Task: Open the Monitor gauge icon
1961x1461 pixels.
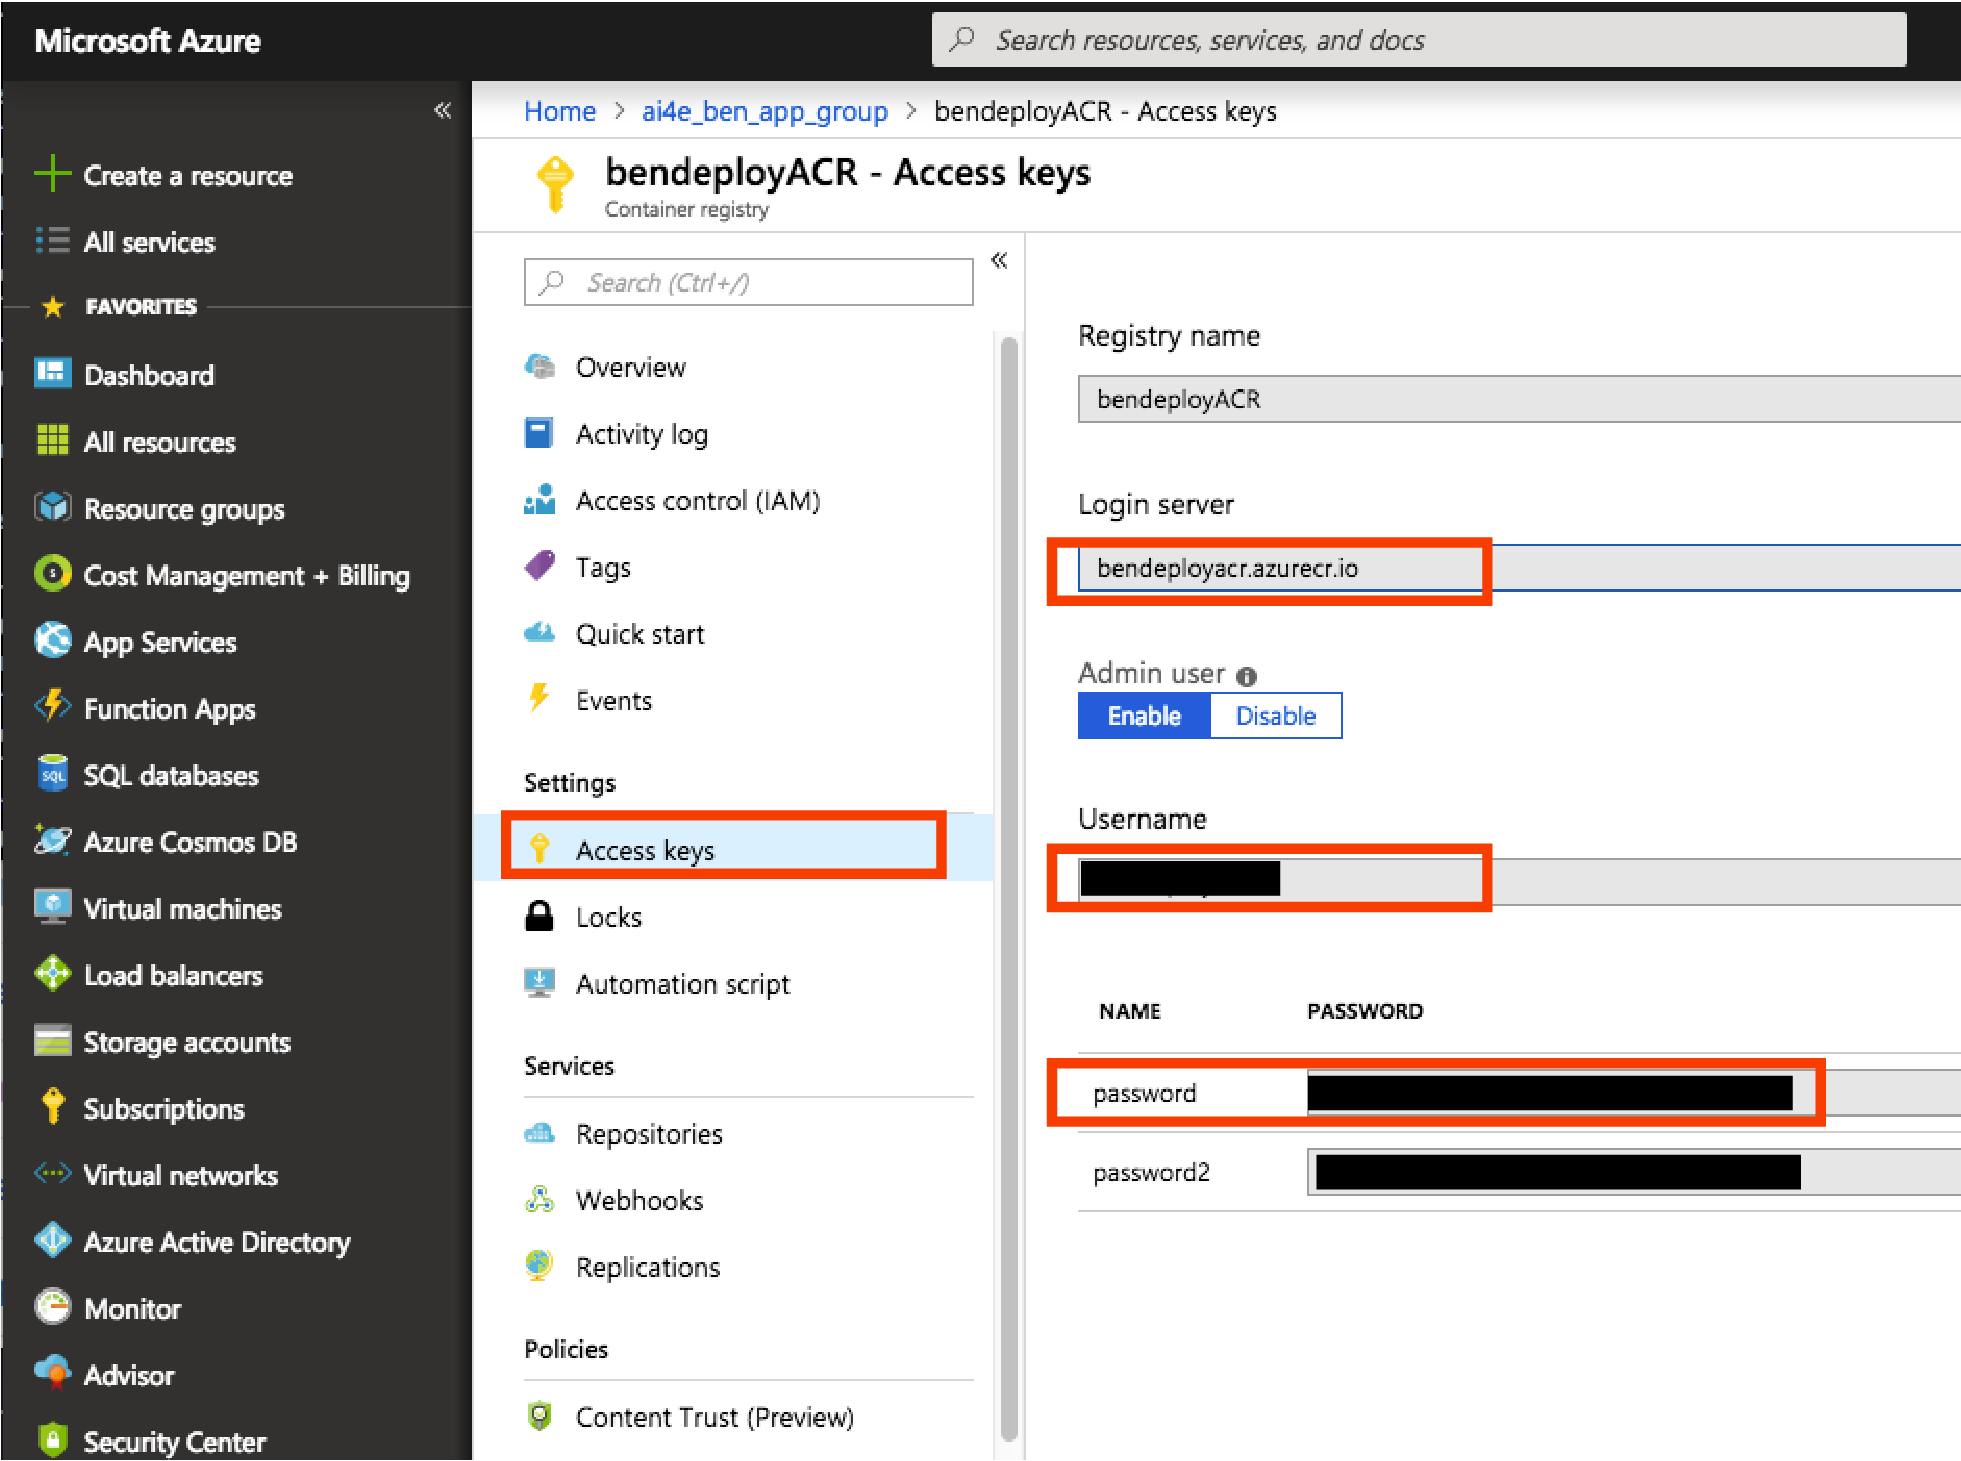Action: tap(52, 1307)
